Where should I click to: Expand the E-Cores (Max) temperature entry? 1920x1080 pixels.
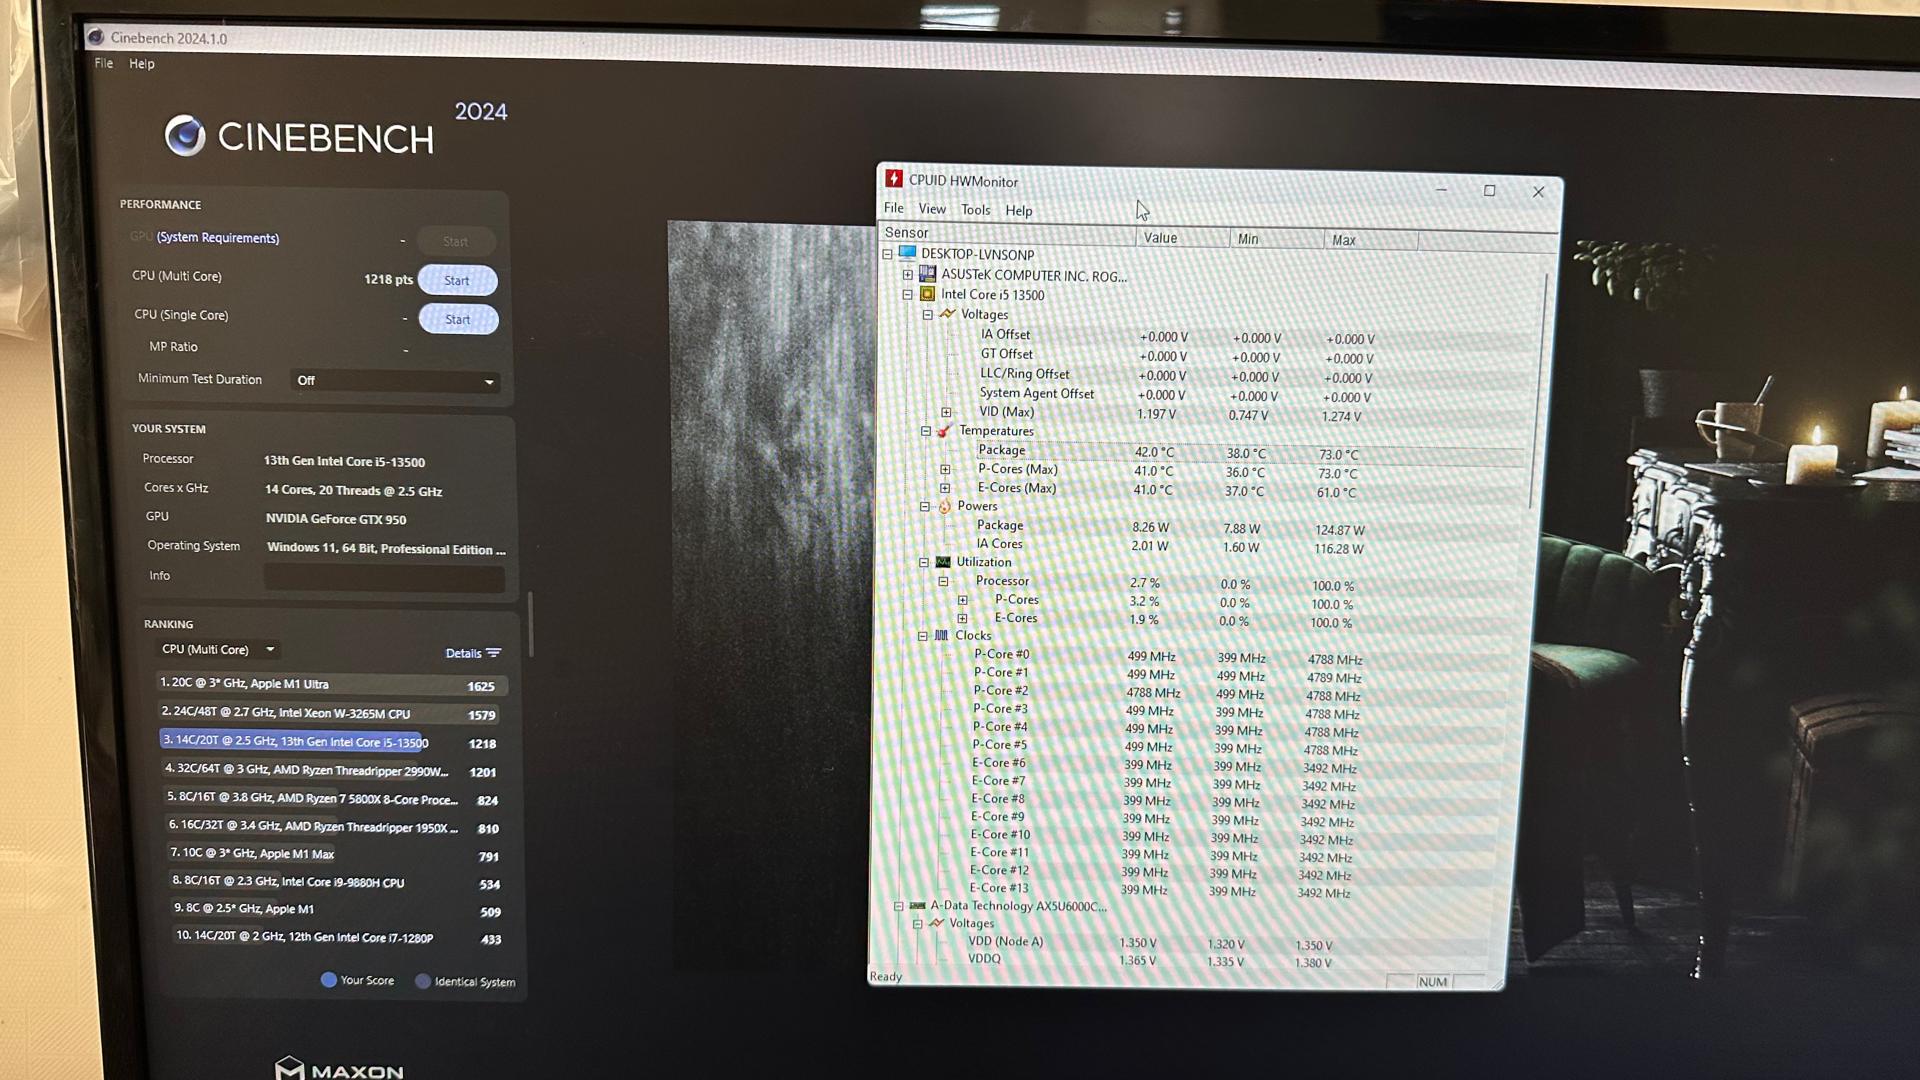click(x=945, y=488)
